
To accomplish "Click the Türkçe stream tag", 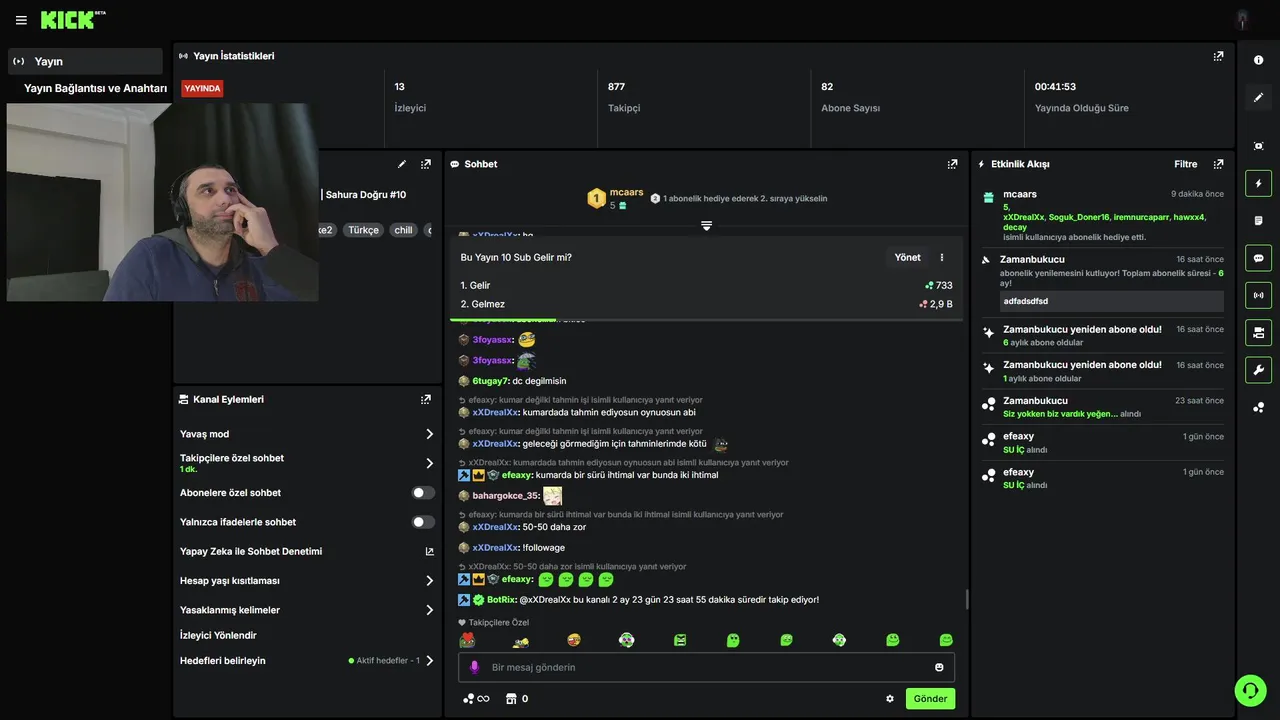I will click(363, 230).
